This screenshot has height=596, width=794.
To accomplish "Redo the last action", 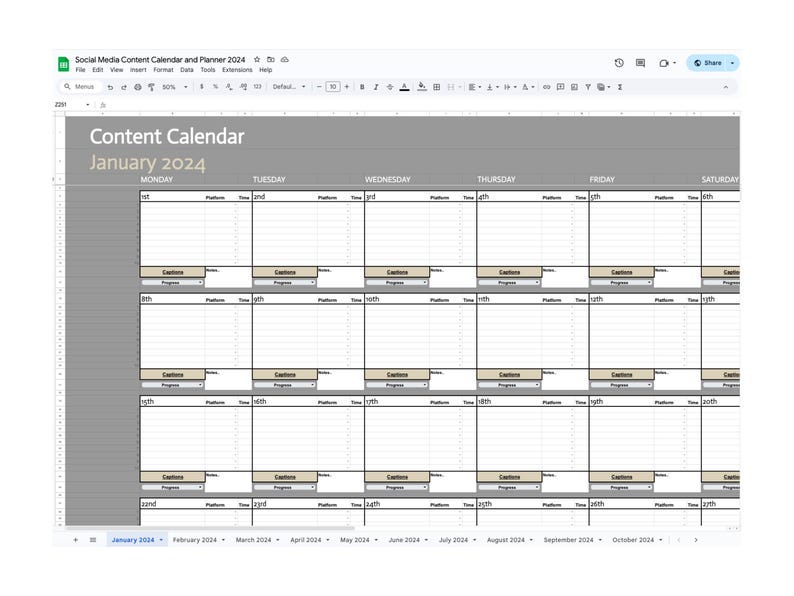I will click(124, 87).
